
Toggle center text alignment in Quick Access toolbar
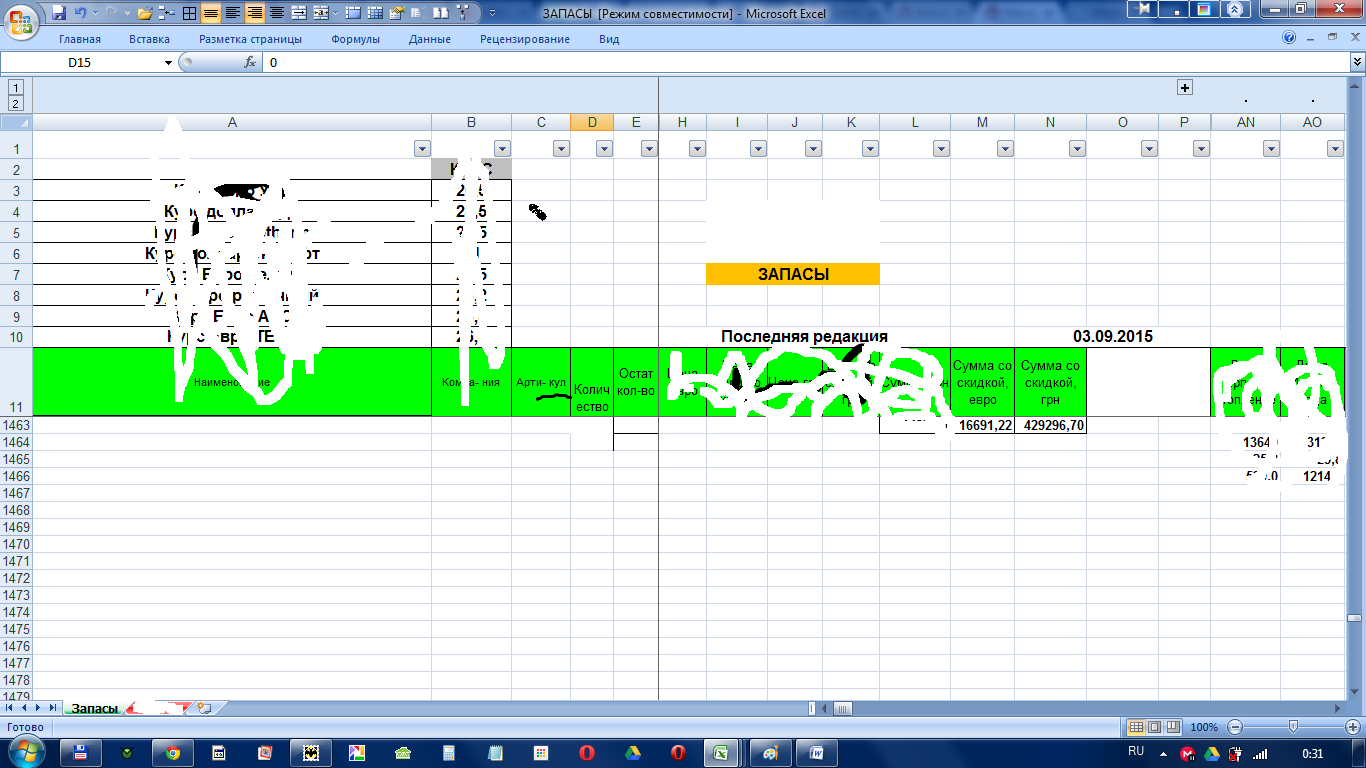(276, 13)
